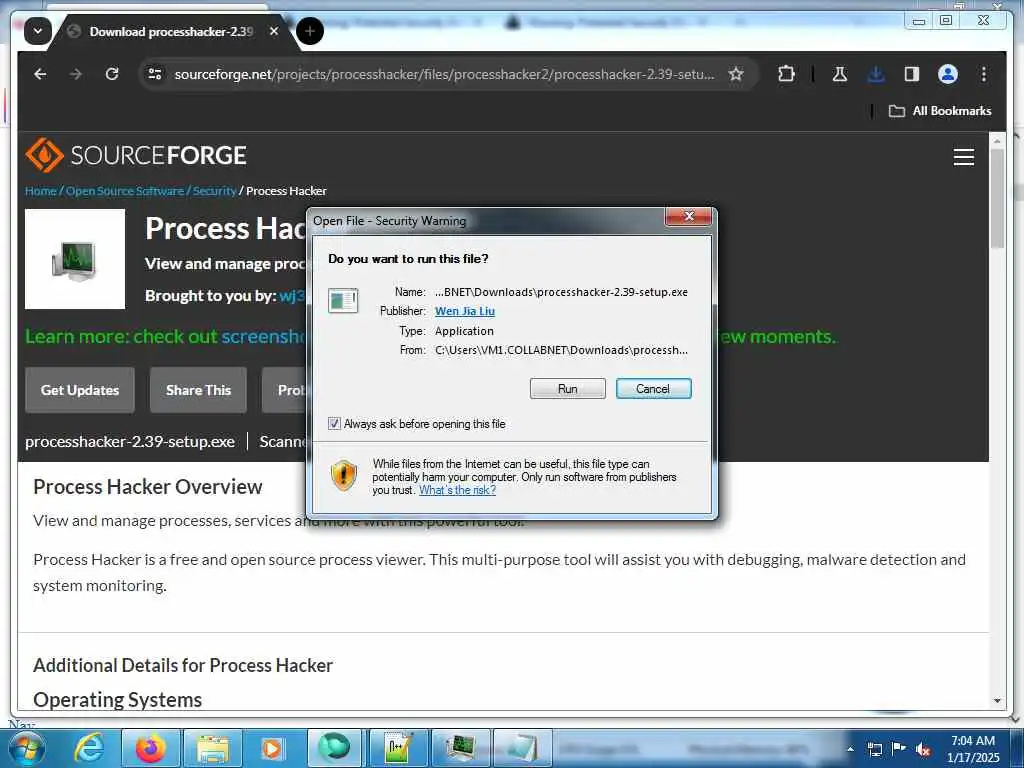
Task: Follow the Home breadcrumb link
Action: 40,191
